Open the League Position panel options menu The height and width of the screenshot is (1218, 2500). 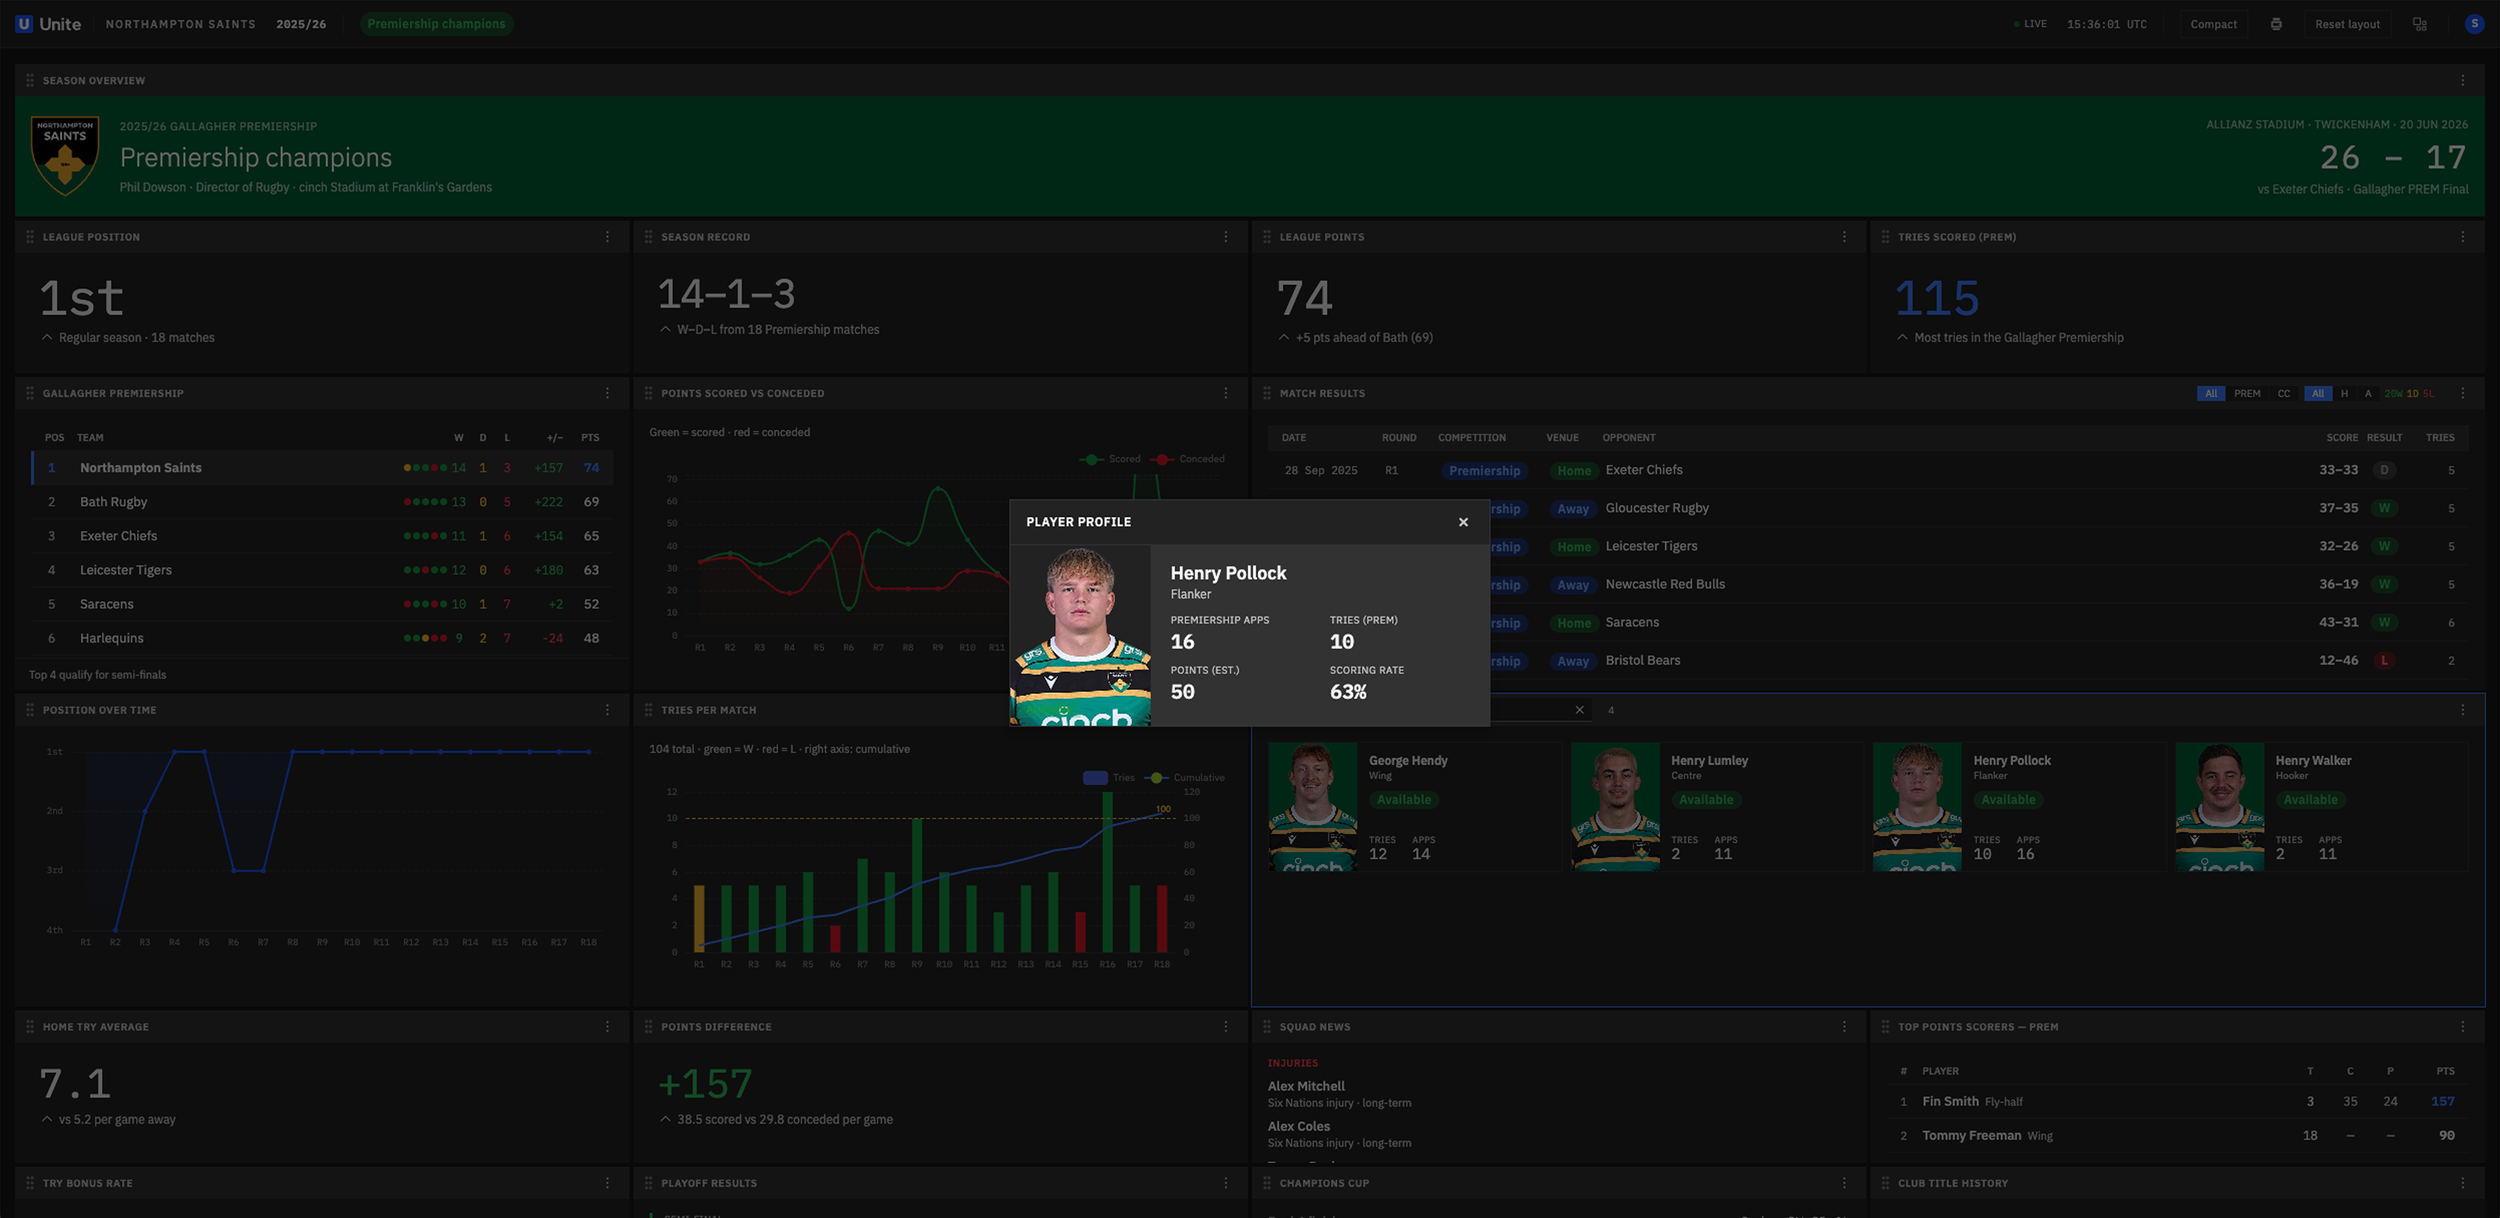pos(607,237)
